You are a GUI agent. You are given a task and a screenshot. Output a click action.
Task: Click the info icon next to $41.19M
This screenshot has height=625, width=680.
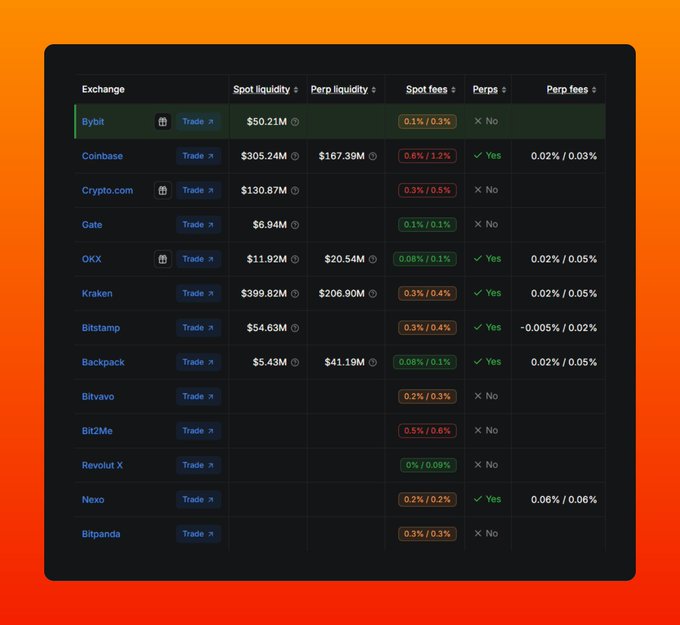(x=373, y=362)
